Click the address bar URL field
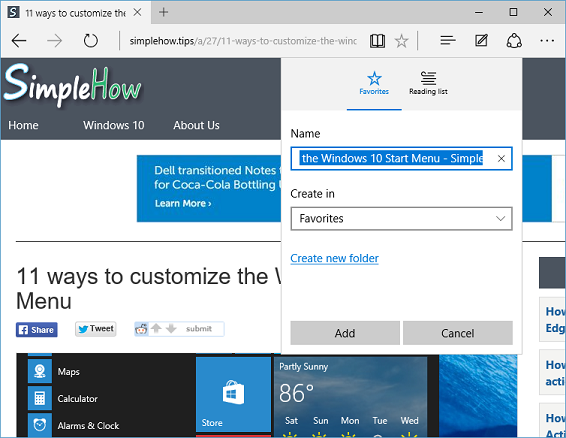Image resolution: width=566 pixels, height=438 pixels. (x=243, y=41)
